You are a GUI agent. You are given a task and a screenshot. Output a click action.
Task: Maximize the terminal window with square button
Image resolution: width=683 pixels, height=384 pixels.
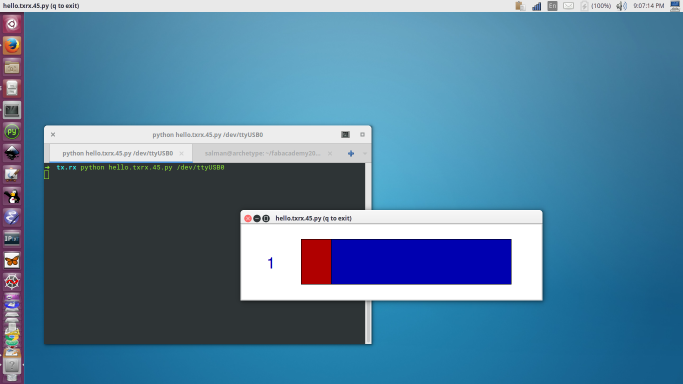click(x=362, y=135)
